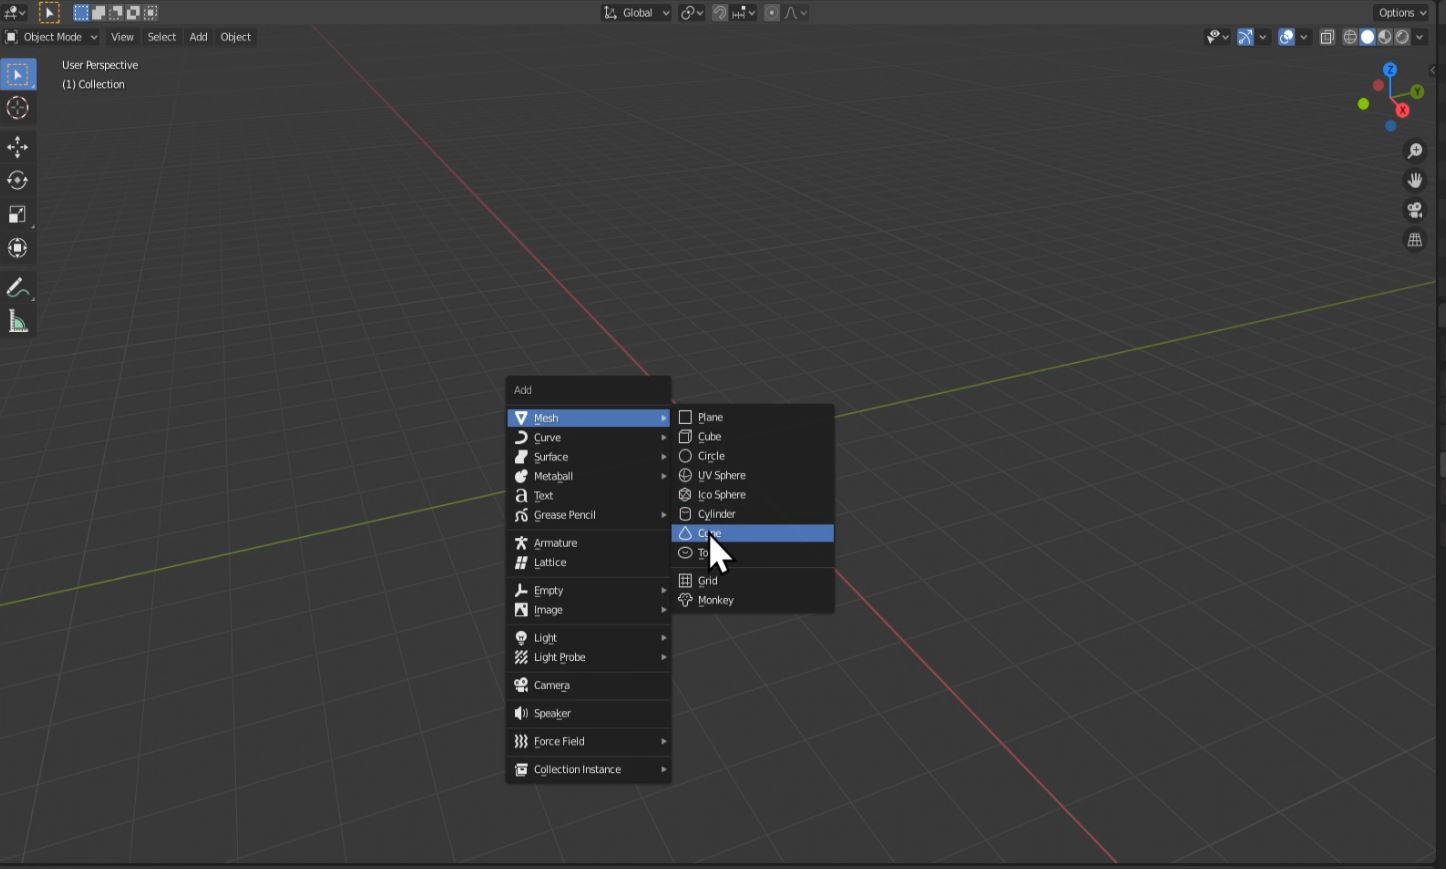Viewport: 1446px width, 869px height.
Task: Open the Object menu
Action: (236, 37)
